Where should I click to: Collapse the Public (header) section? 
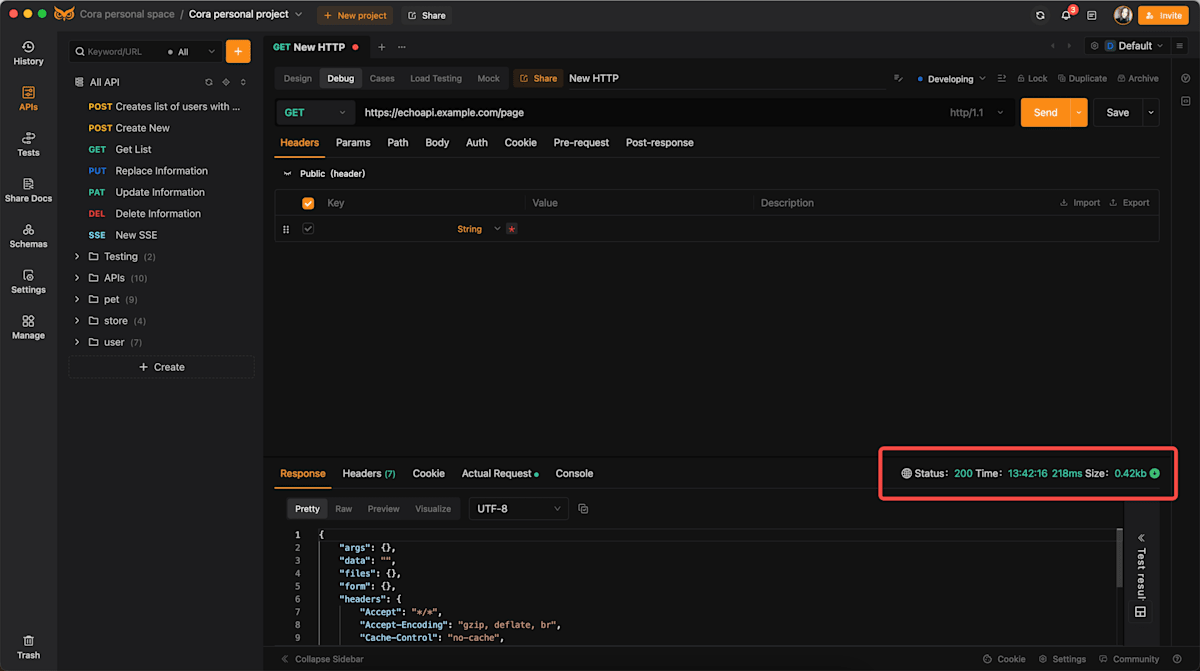[288, 174]
